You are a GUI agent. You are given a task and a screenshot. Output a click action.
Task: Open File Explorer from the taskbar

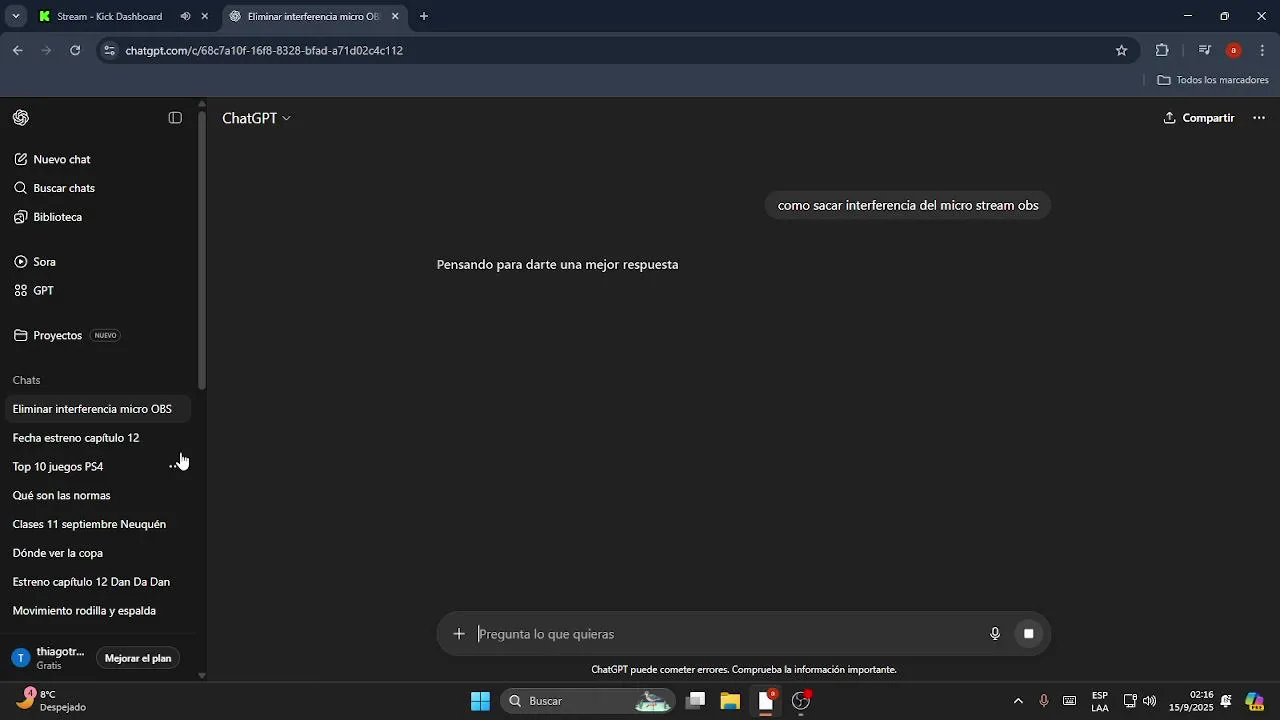point(730,701)
